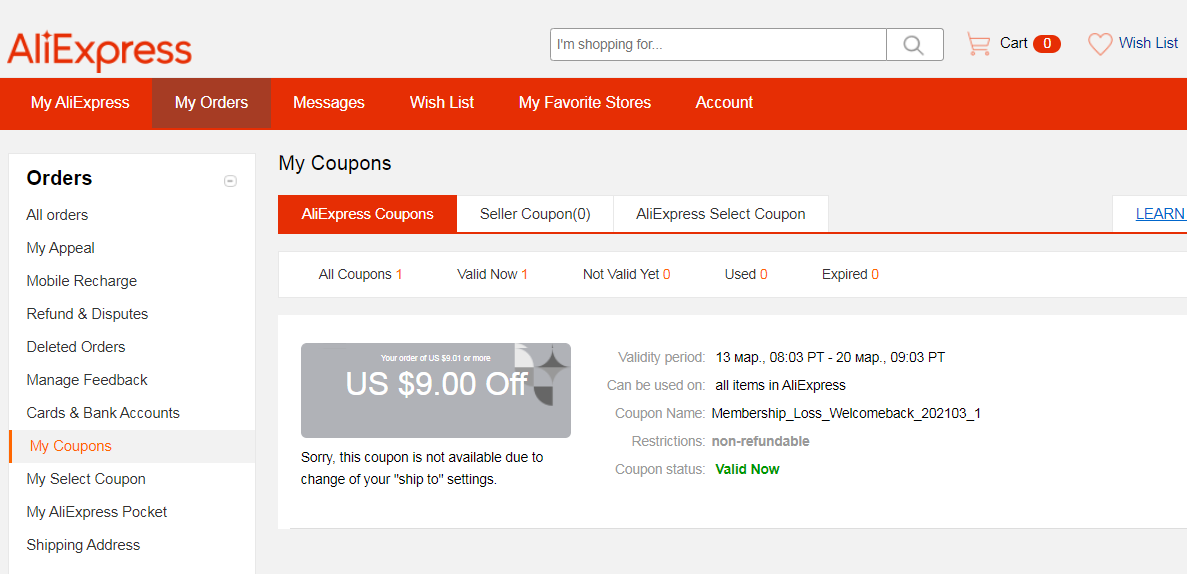
Task: Click the validity period date text
Action: tap(830, 357)
